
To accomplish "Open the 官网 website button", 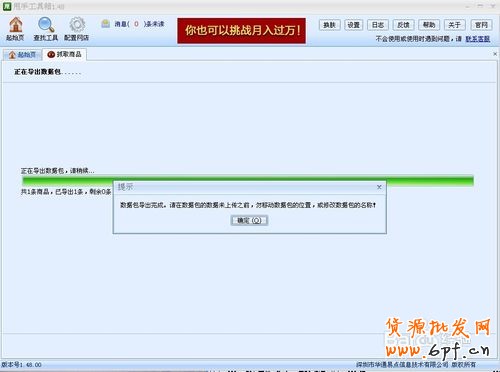I will [x=481, y=25].
